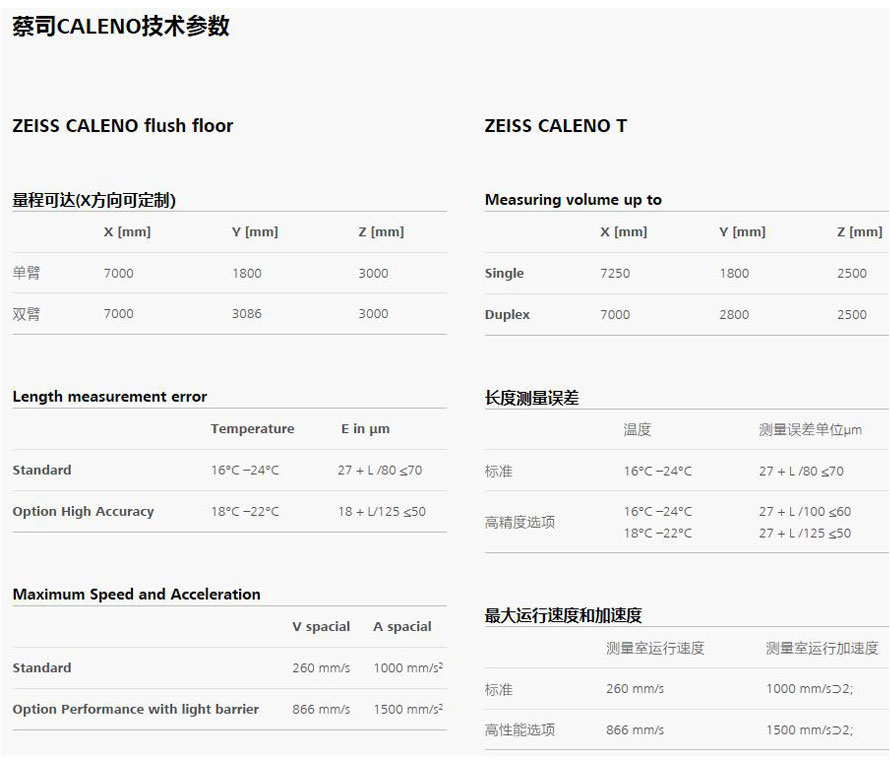Click the ZEISS CALENO T heading
Screen dimensions: 890x767
click(556, 126)
